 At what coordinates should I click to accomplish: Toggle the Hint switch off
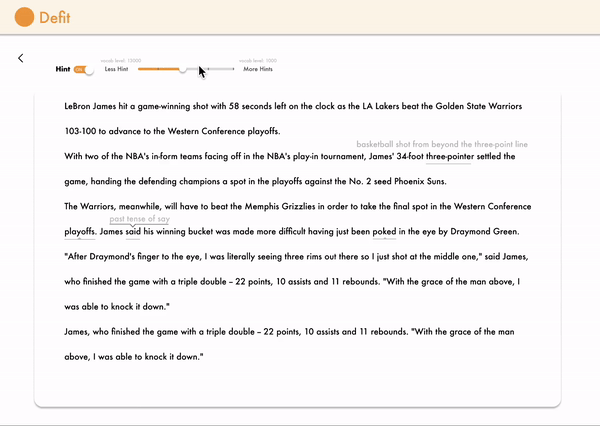84,70
